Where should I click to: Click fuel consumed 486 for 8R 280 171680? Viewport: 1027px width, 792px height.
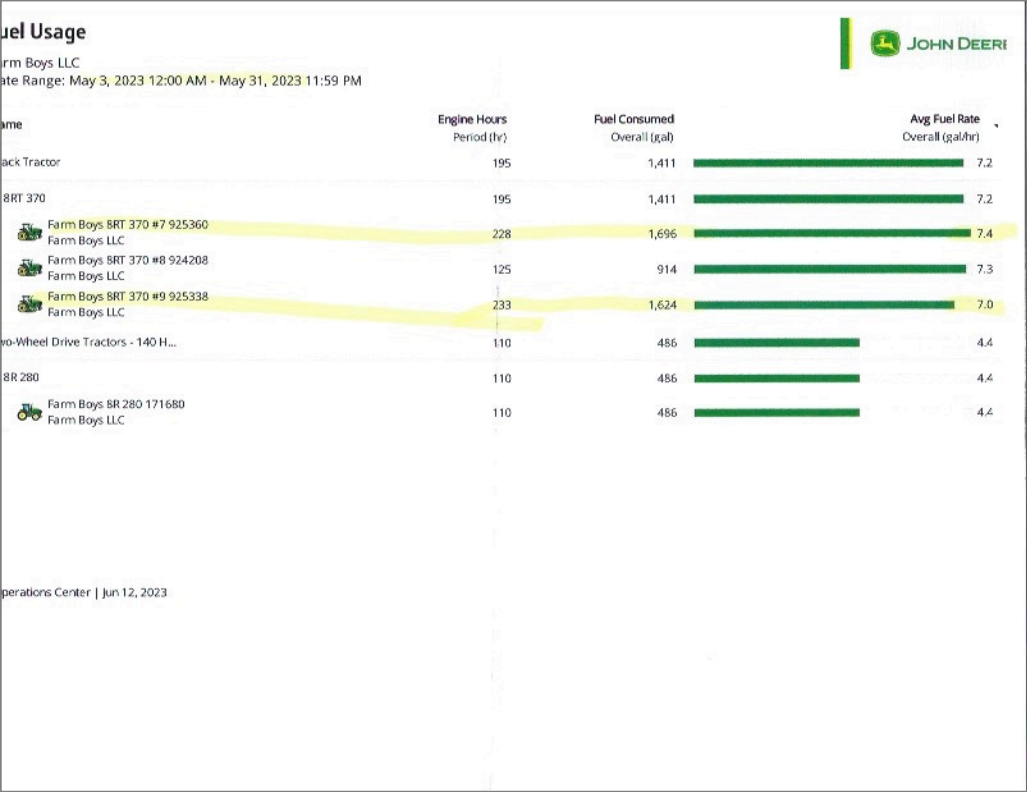[x=667, y=413]
